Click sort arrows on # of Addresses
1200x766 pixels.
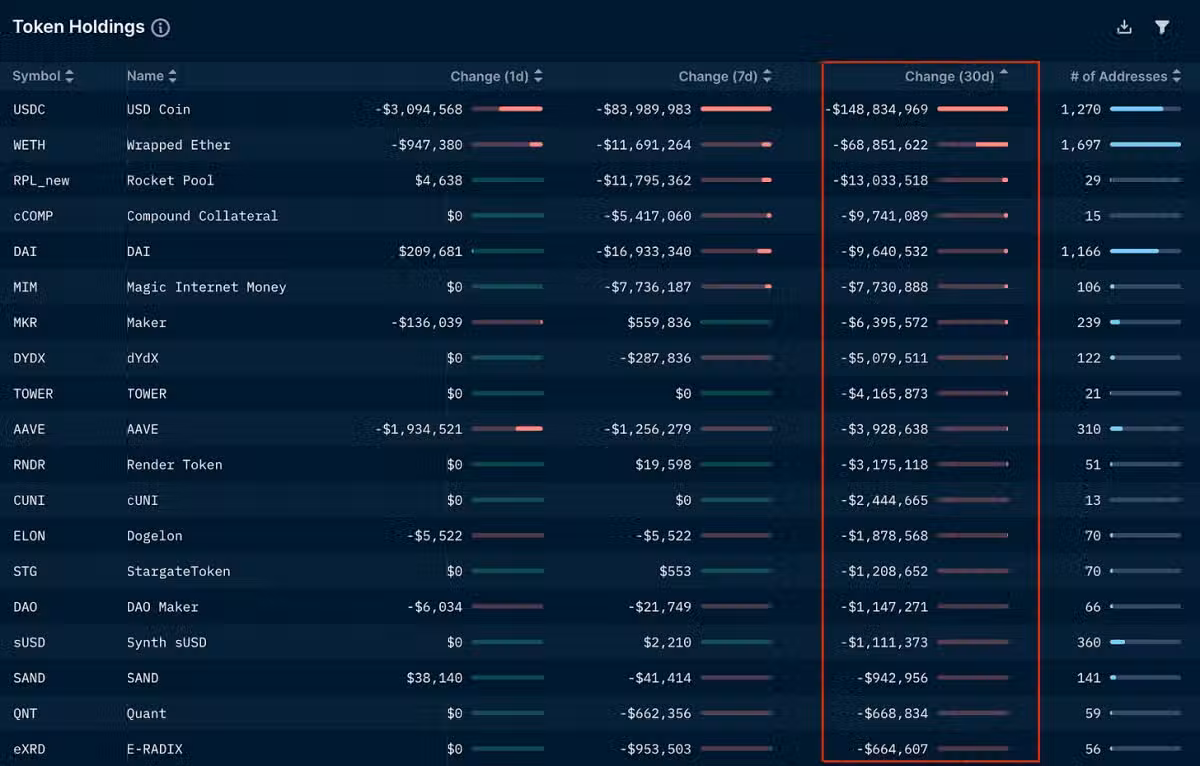(1177, 76)
